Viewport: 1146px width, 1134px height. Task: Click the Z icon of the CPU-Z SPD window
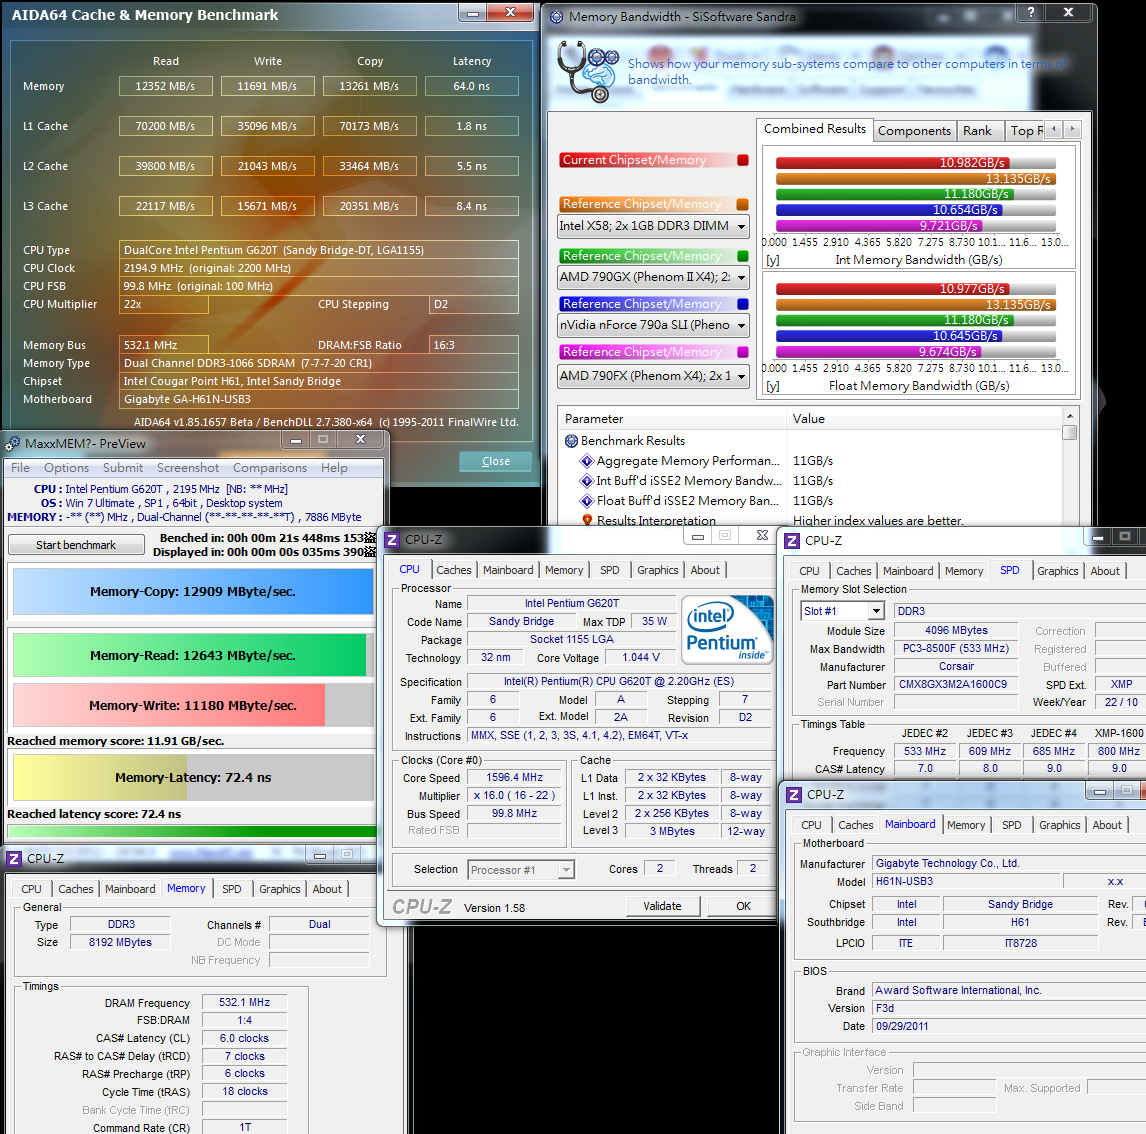(x=792, y=541)
